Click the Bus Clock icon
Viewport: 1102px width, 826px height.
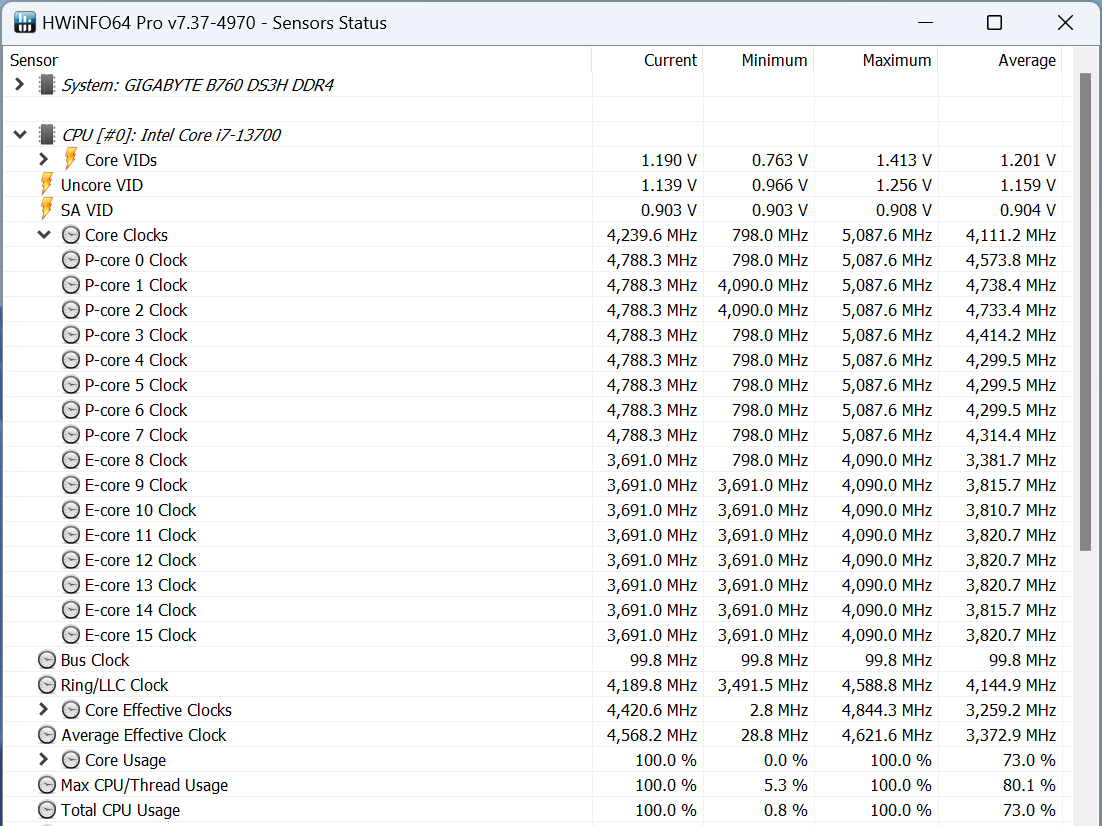pyautogui.click(x=46, y=660)
